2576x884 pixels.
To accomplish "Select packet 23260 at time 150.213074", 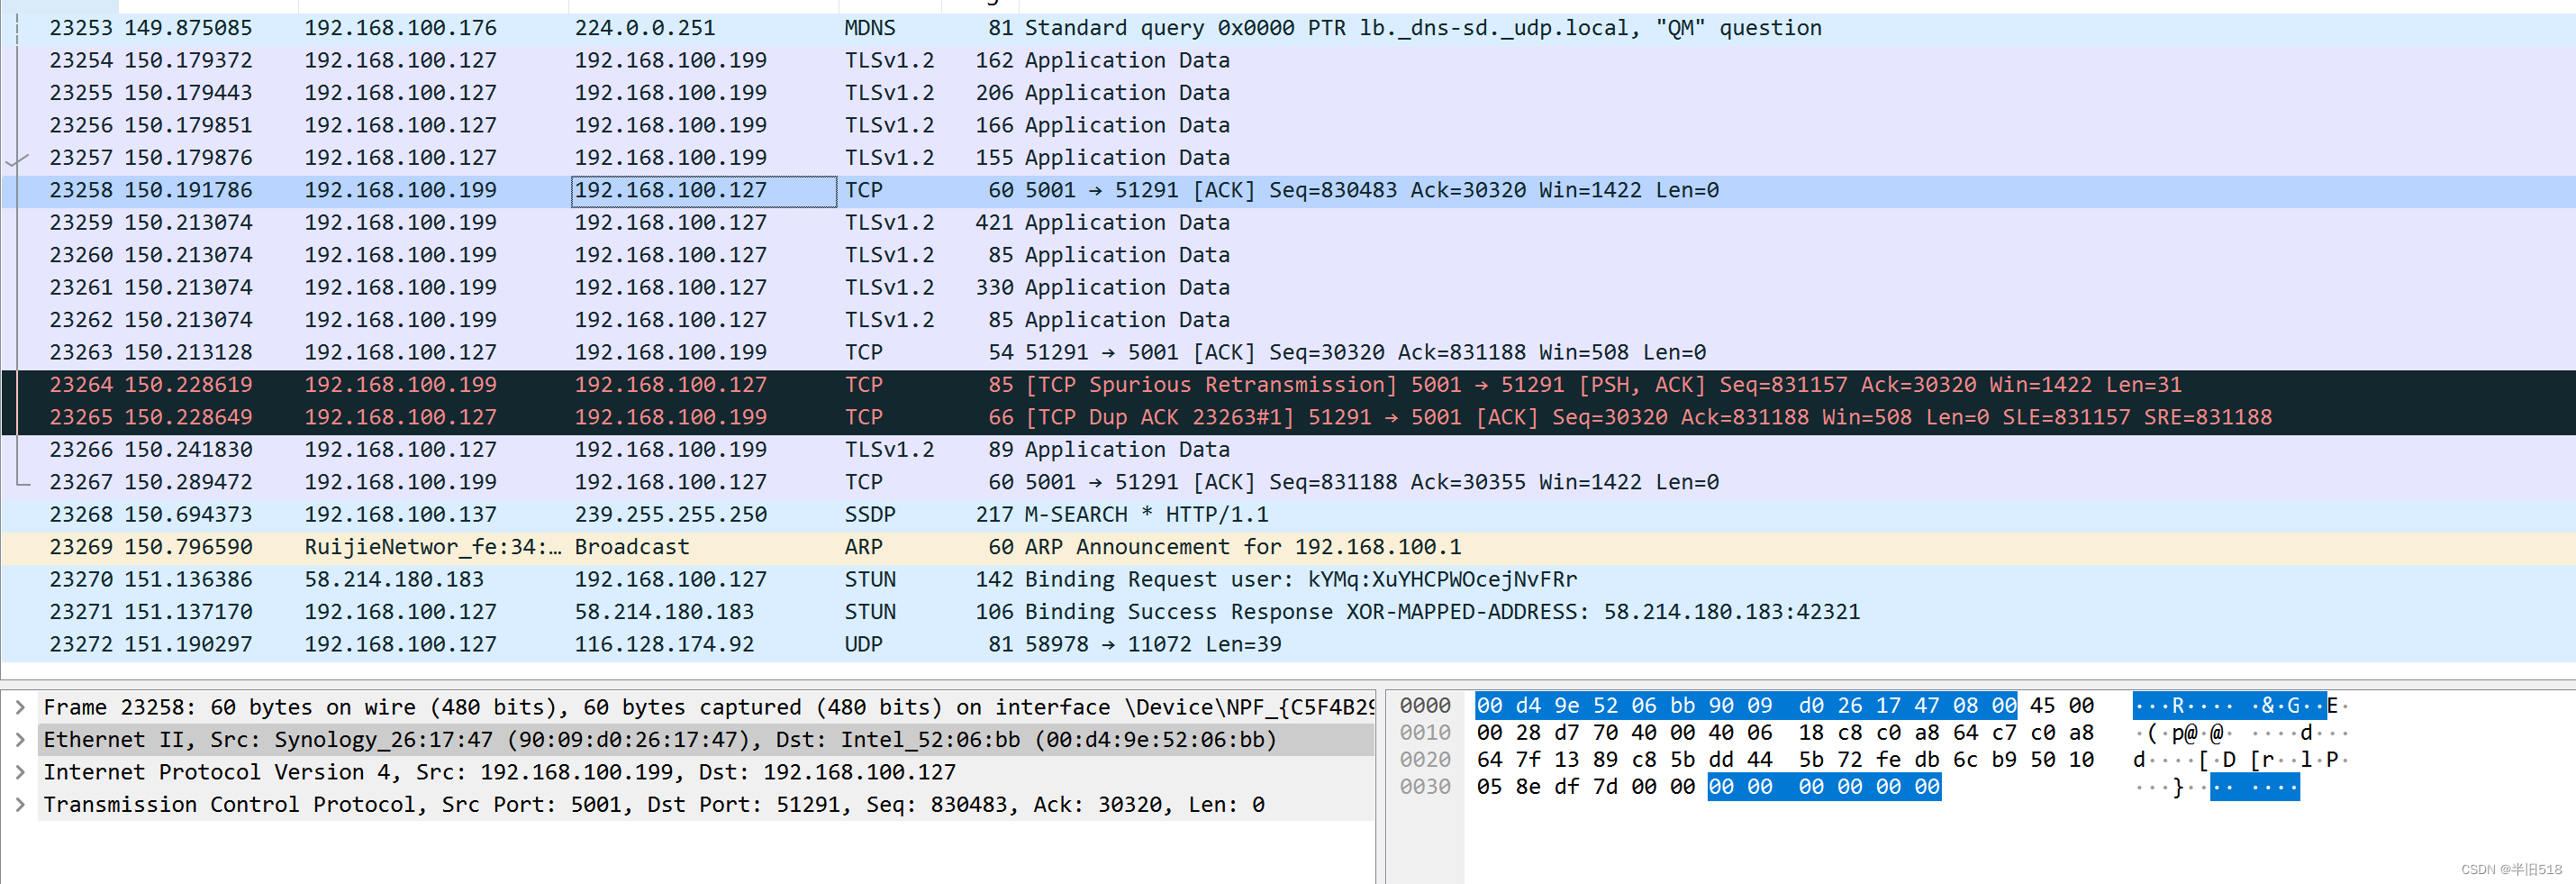I will click(1288, 255).
